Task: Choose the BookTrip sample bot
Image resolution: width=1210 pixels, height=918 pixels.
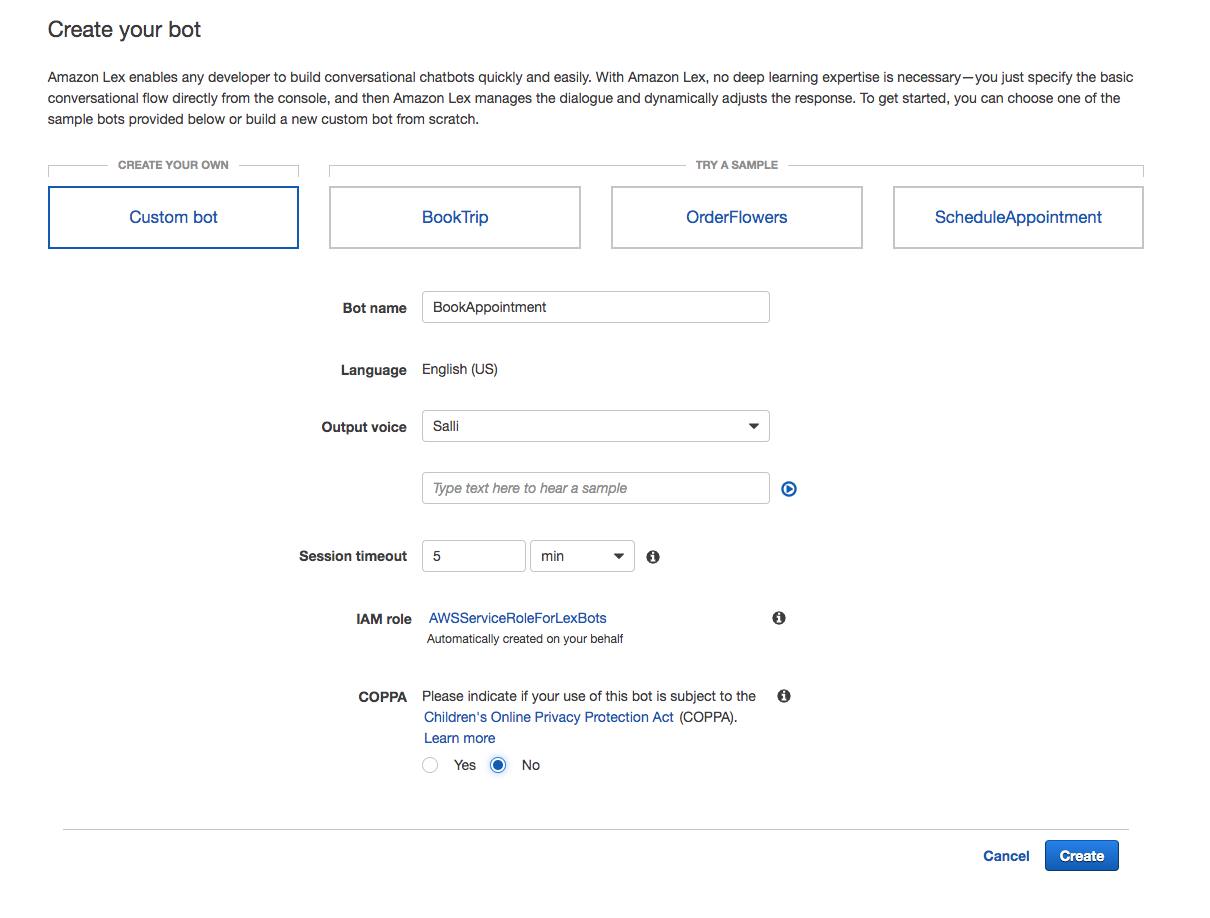Action: tap(455, 217)
